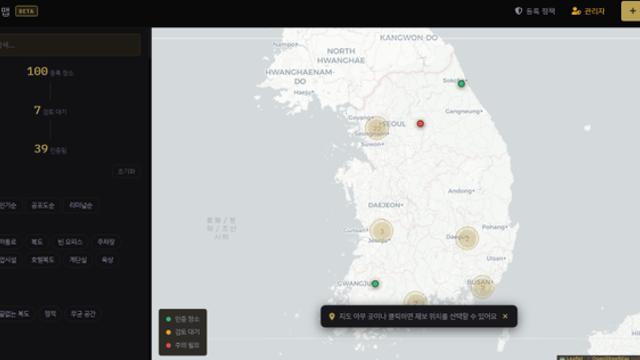Viewport: 640px width, 360px height.
Task: Toggle the 옥상 filter chip
Action: [107, 260]
